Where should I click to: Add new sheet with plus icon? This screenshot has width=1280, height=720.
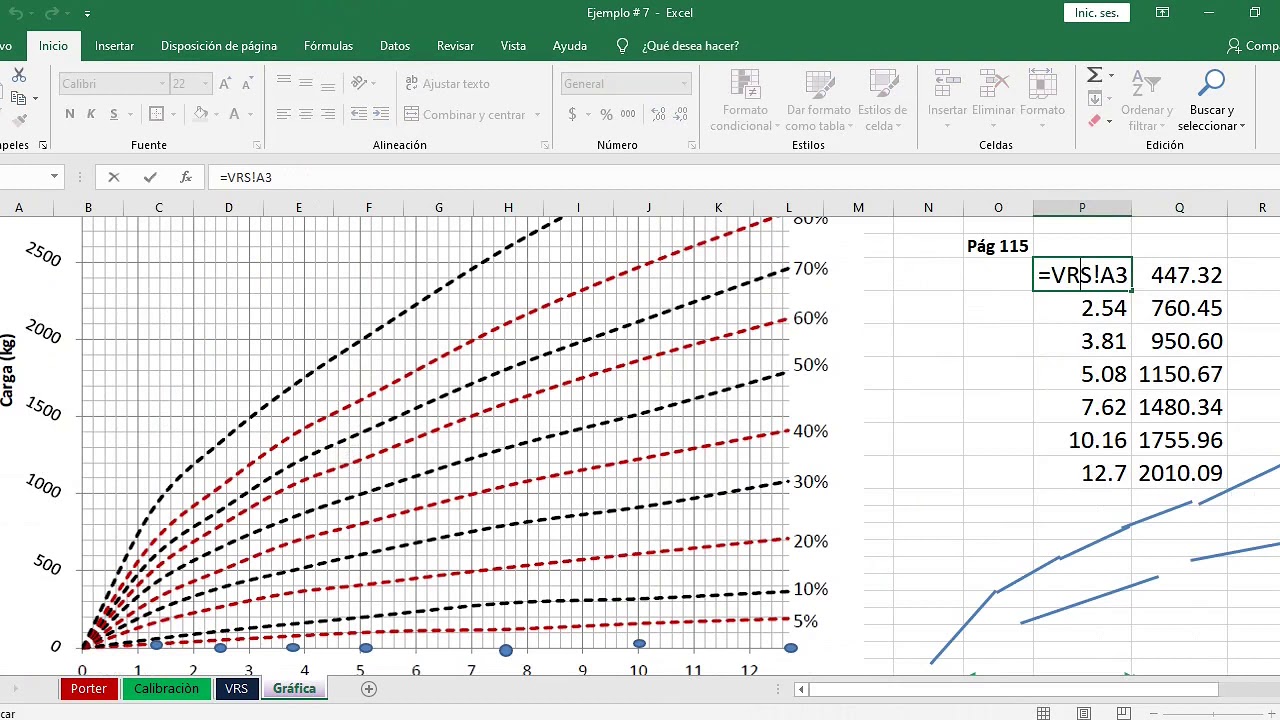click(x=369, y=689)
